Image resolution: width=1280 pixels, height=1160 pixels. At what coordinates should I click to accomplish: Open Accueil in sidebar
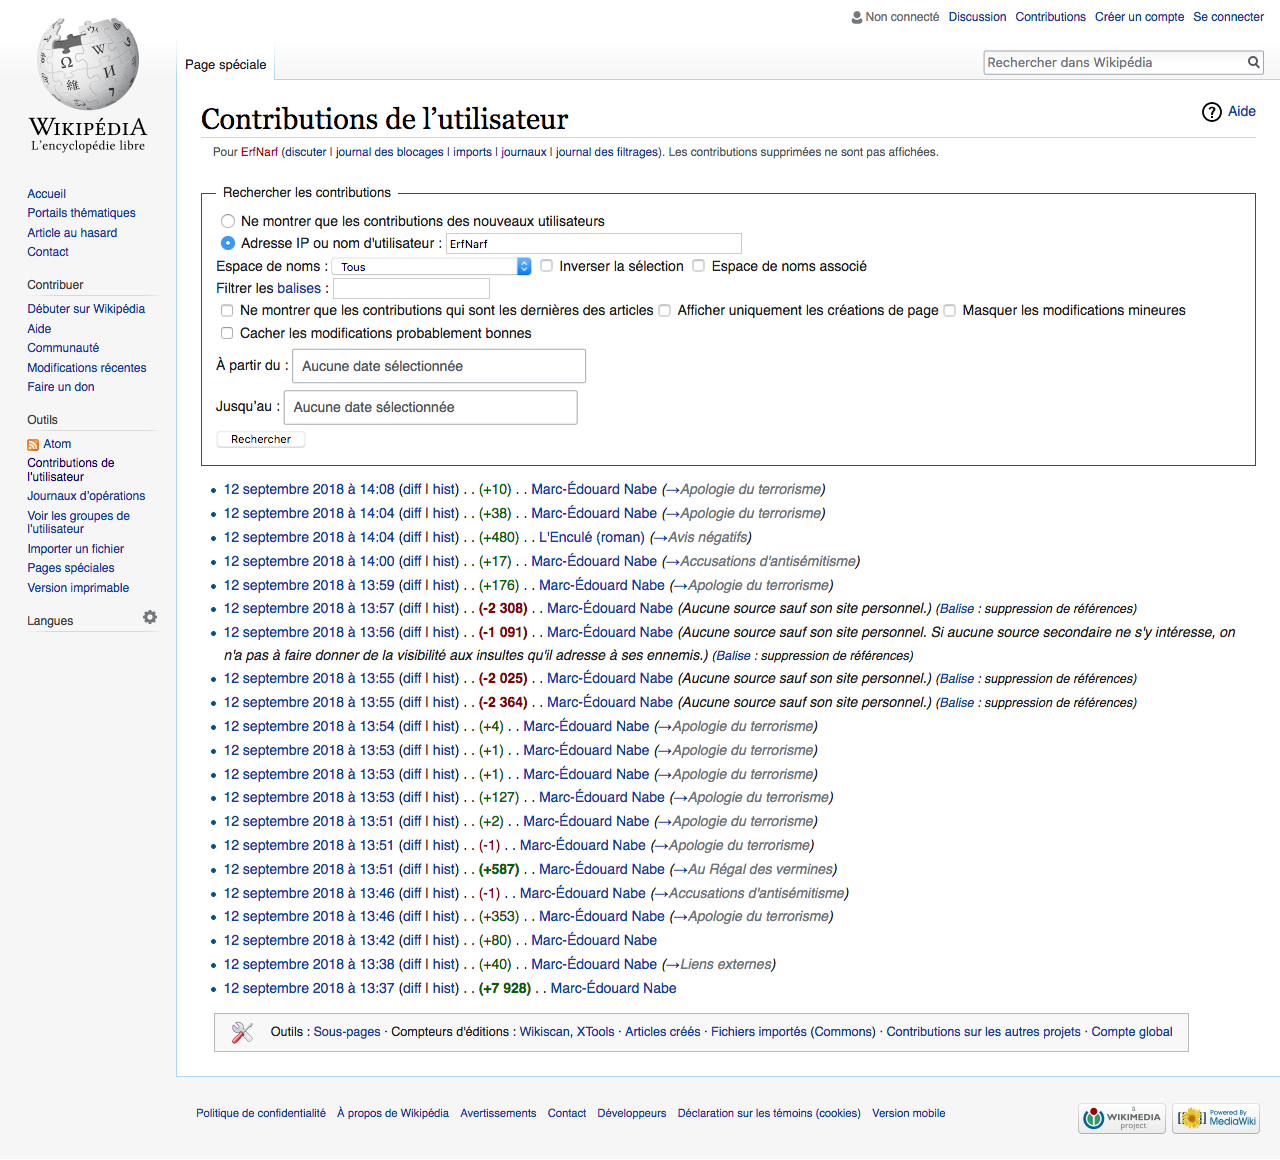(x=47, y=194)
